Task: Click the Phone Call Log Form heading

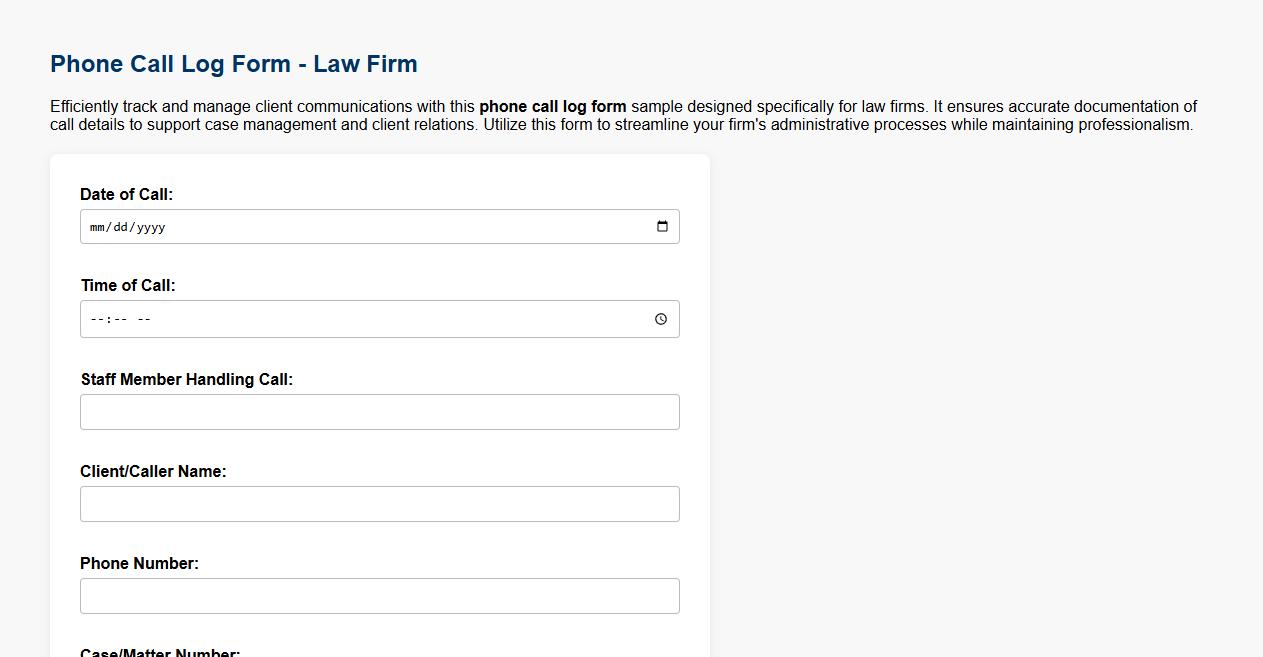Action: [233, 63]
